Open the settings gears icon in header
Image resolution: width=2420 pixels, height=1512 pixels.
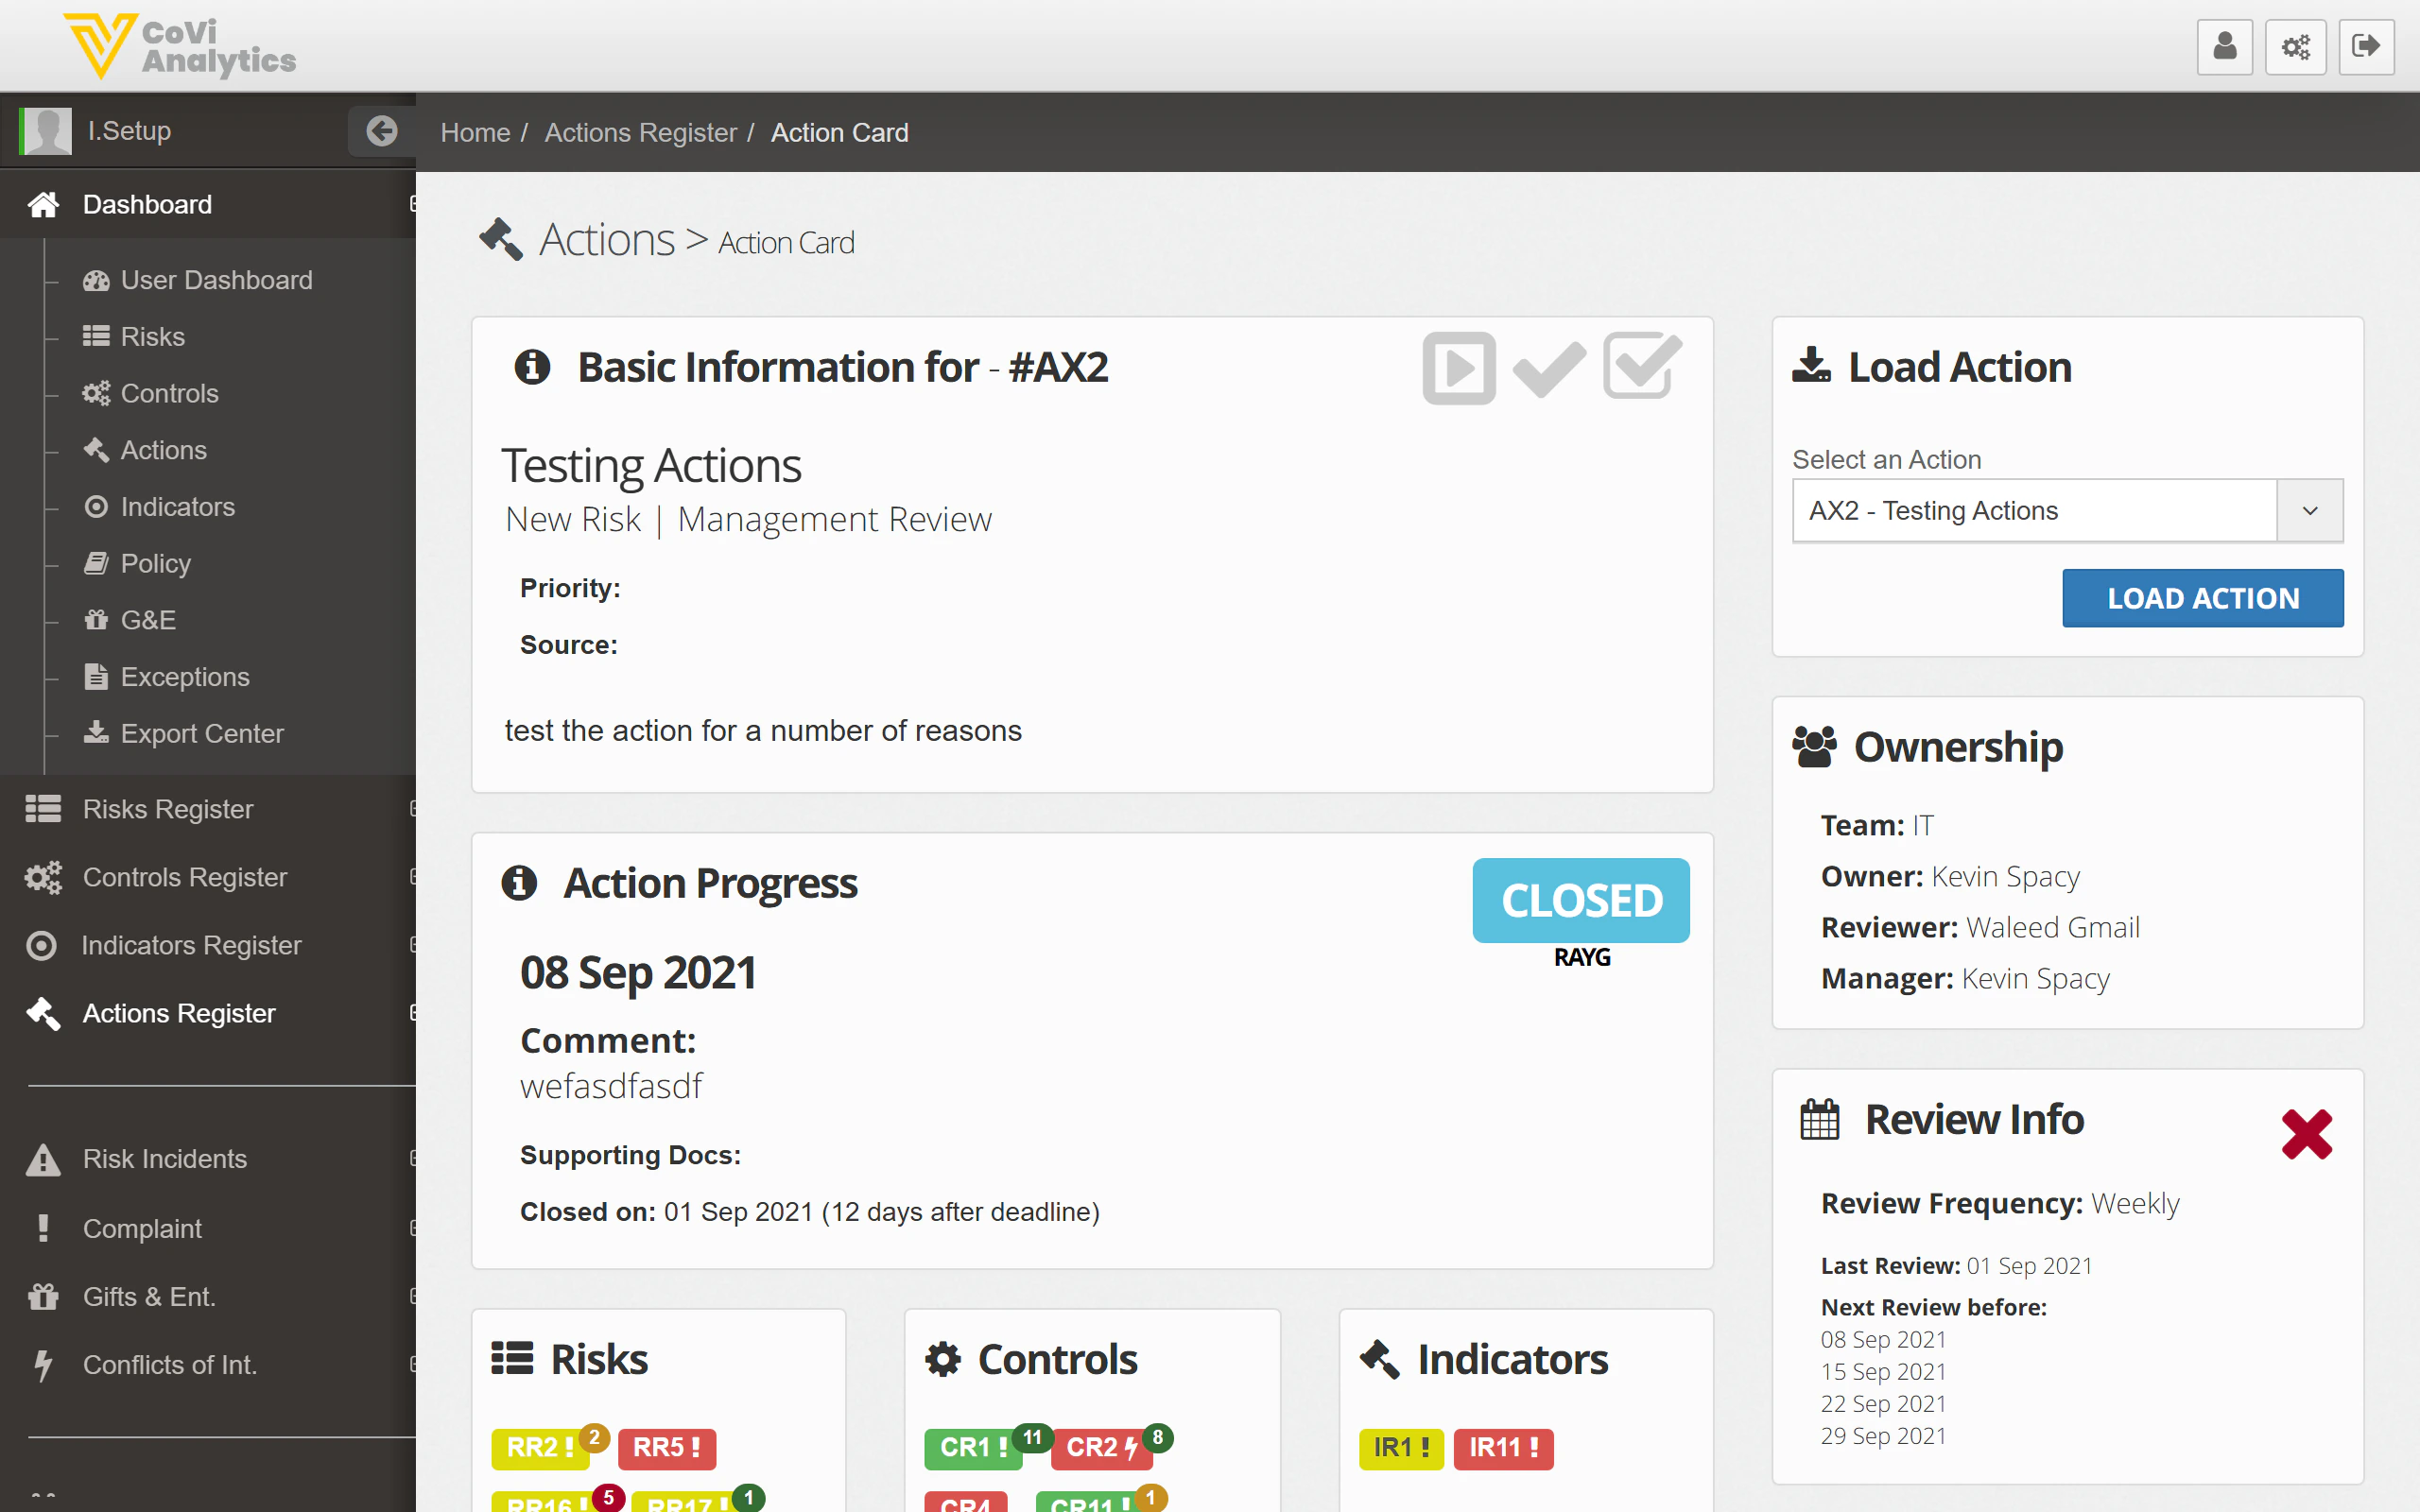[x=2295, y=47]
